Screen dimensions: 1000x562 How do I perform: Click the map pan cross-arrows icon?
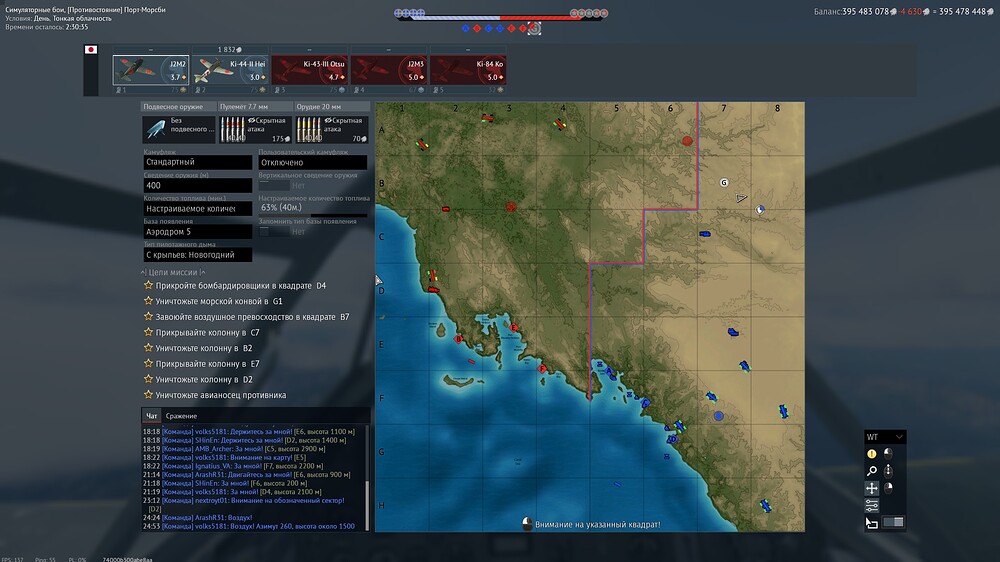tap(872, 488)
